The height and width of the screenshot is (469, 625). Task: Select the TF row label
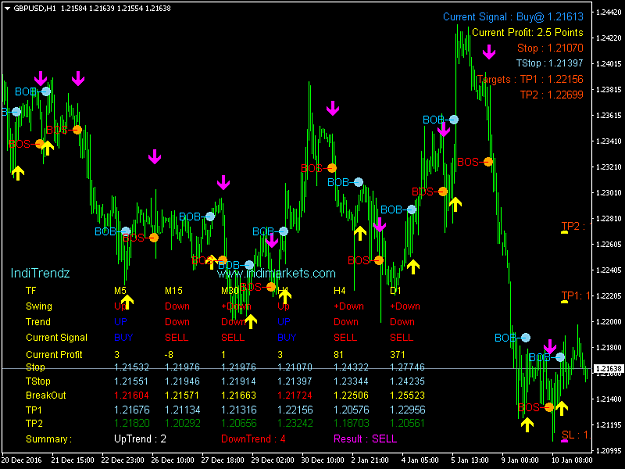[x=31, y=291]
